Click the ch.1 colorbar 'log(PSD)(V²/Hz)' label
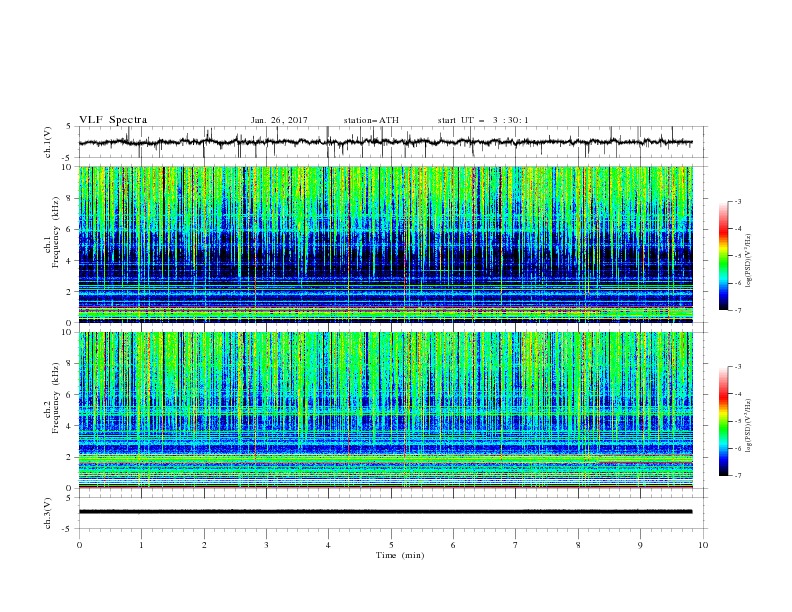Image resolution: width=792 pixels, height=612 pixels. click(749, 261)
